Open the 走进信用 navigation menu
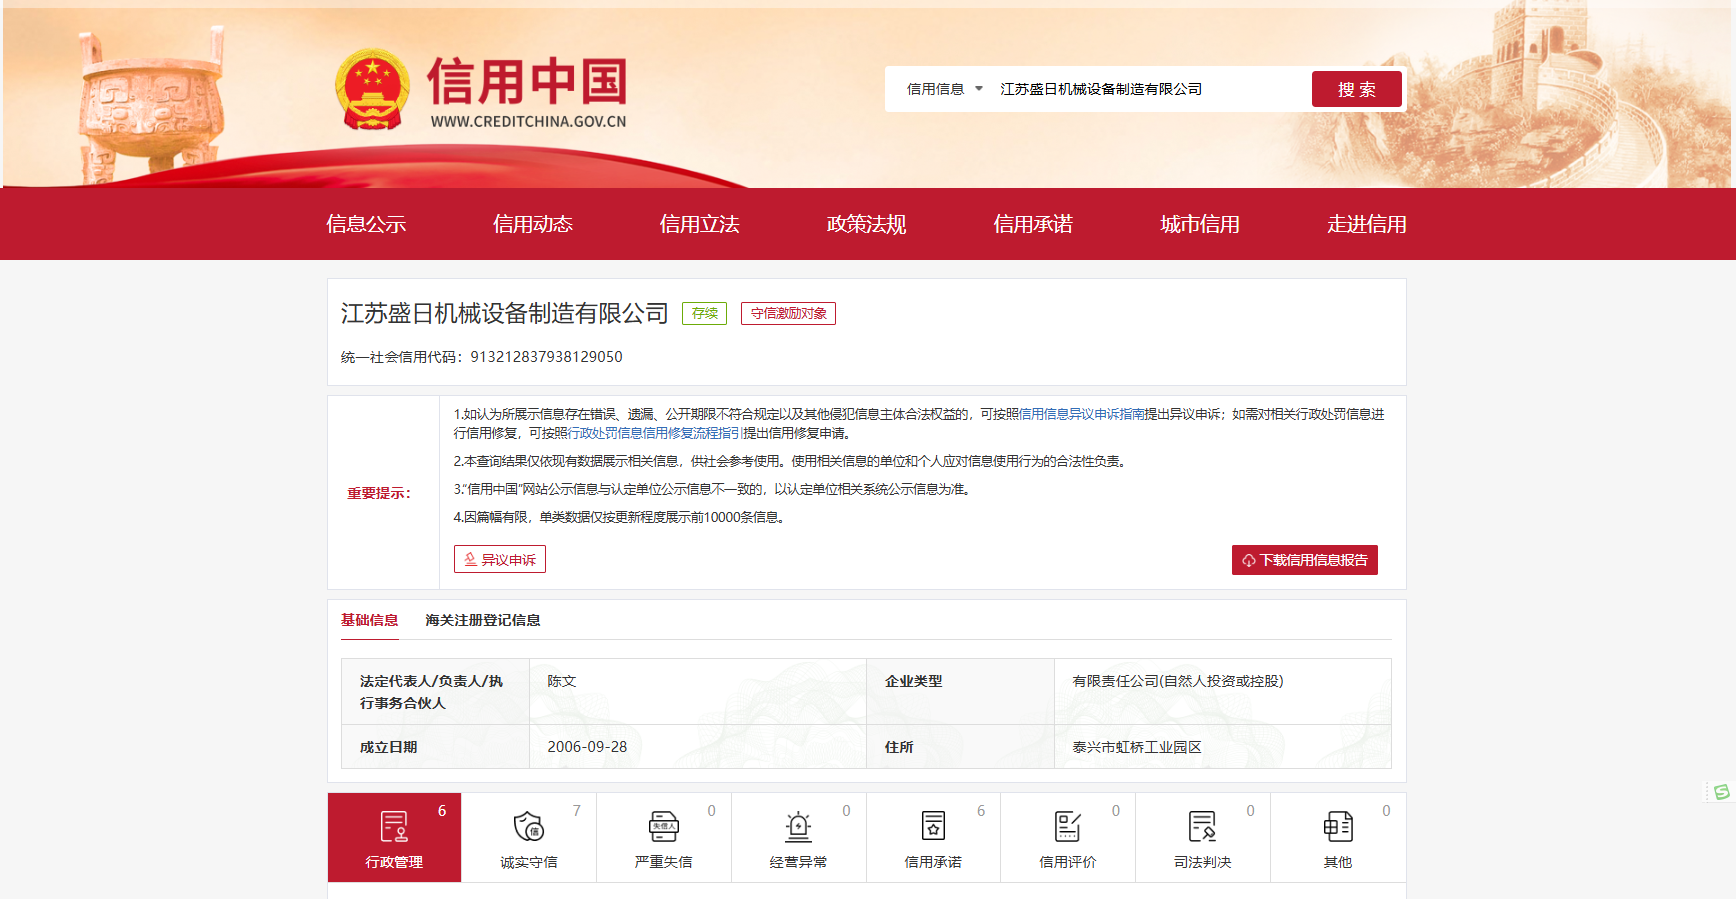This screenshot has width=1736, height=899. 1367,224
